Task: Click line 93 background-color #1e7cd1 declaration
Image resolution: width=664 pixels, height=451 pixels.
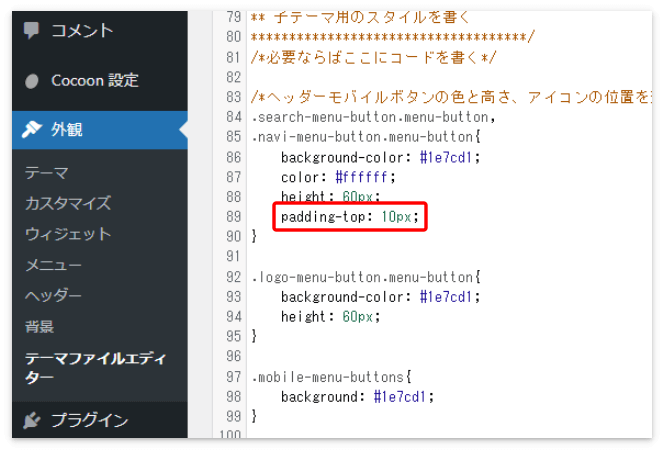Action: pyautogui.click(x=380, y=297)
